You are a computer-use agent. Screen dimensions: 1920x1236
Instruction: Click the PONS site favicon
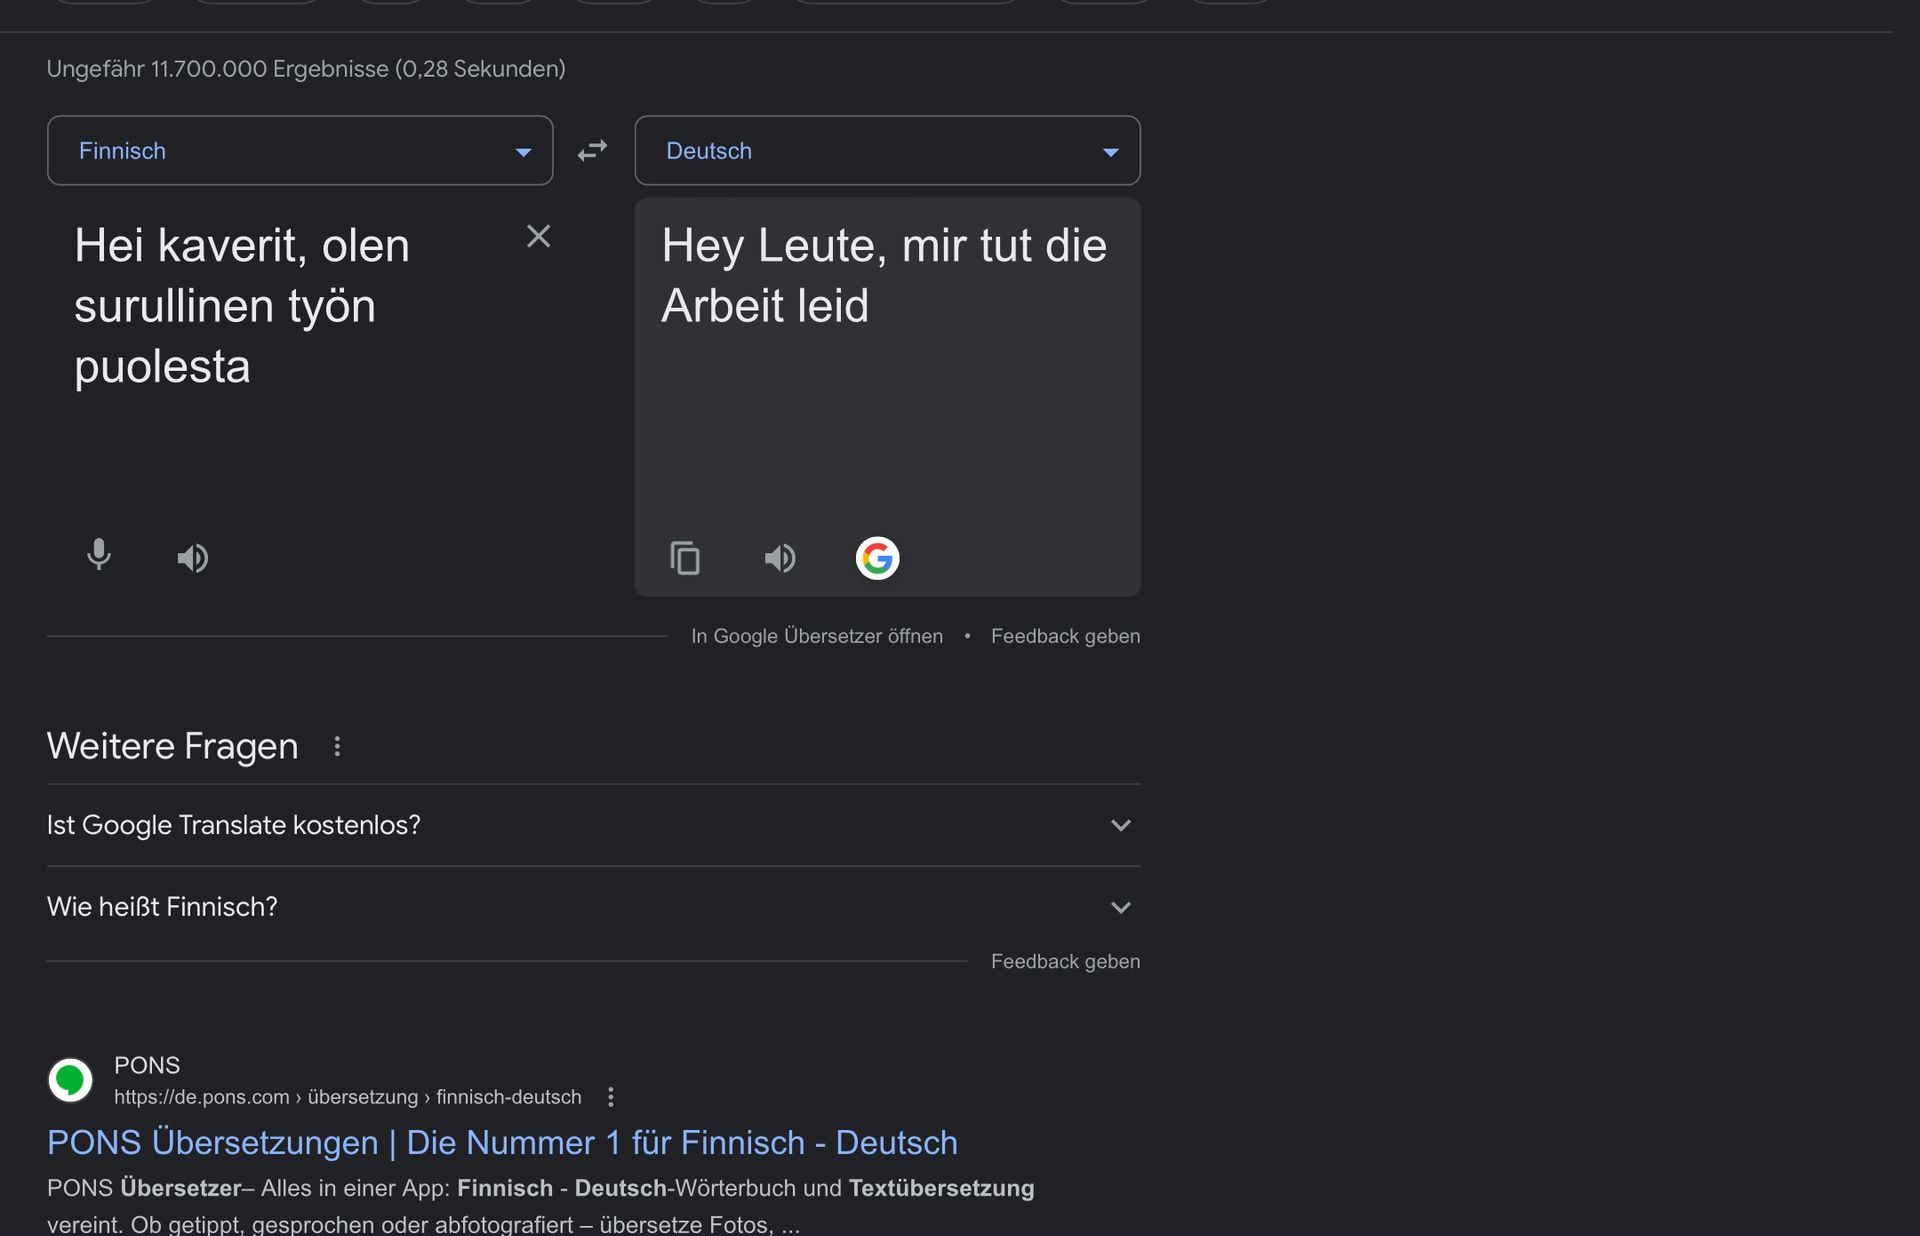pos(71,1080)
